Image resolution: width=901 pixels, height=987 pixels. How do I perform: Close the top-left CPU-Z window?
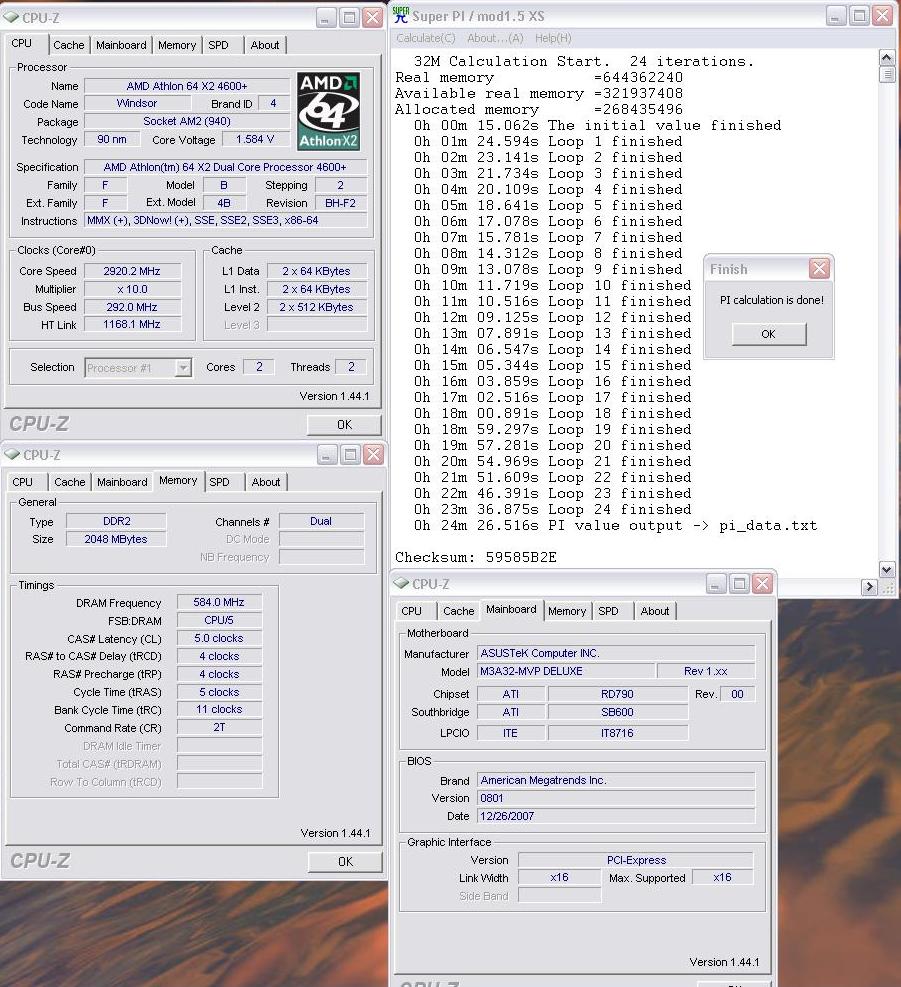(373, 18)
